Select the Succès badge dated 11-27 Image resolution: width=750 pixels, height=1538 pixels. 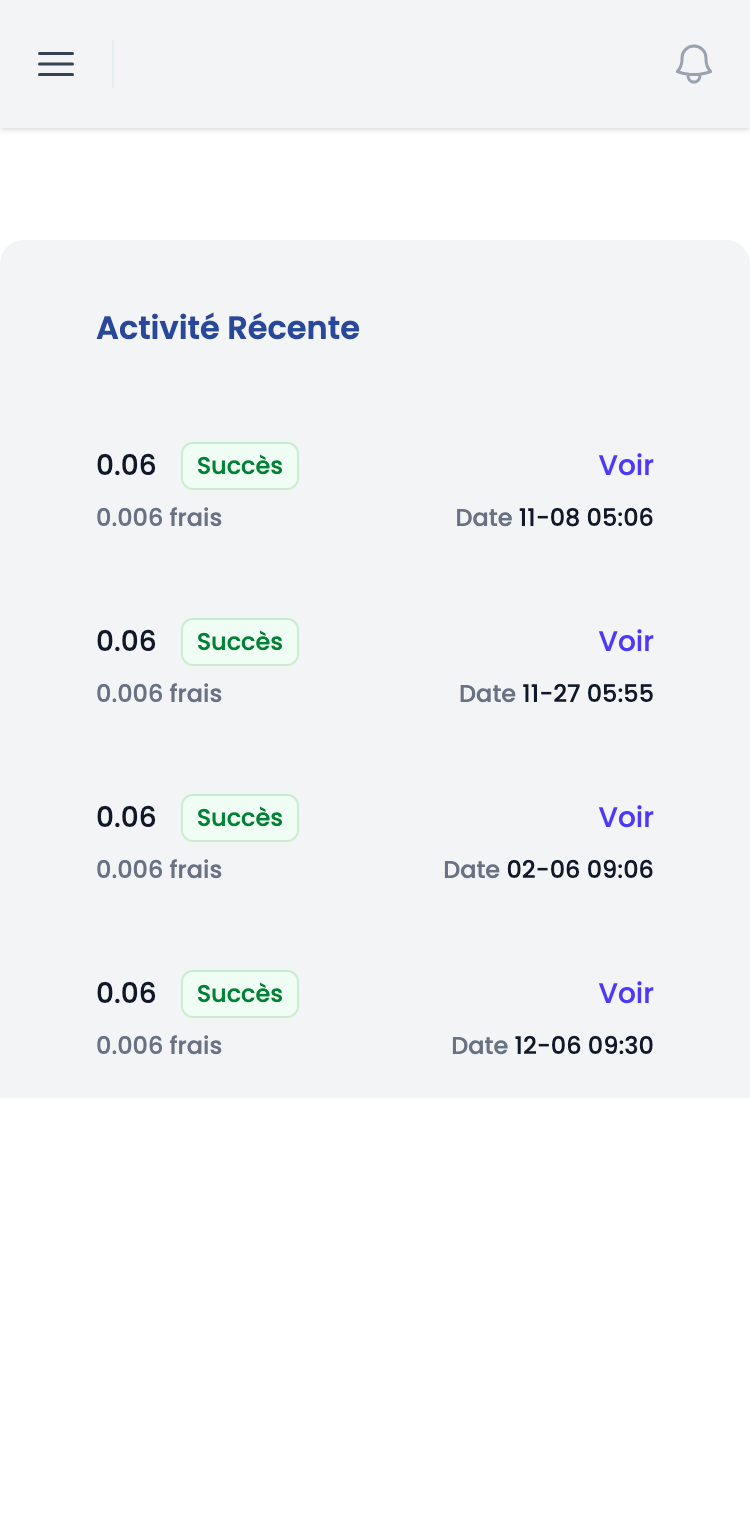click(x=240, y=642)
